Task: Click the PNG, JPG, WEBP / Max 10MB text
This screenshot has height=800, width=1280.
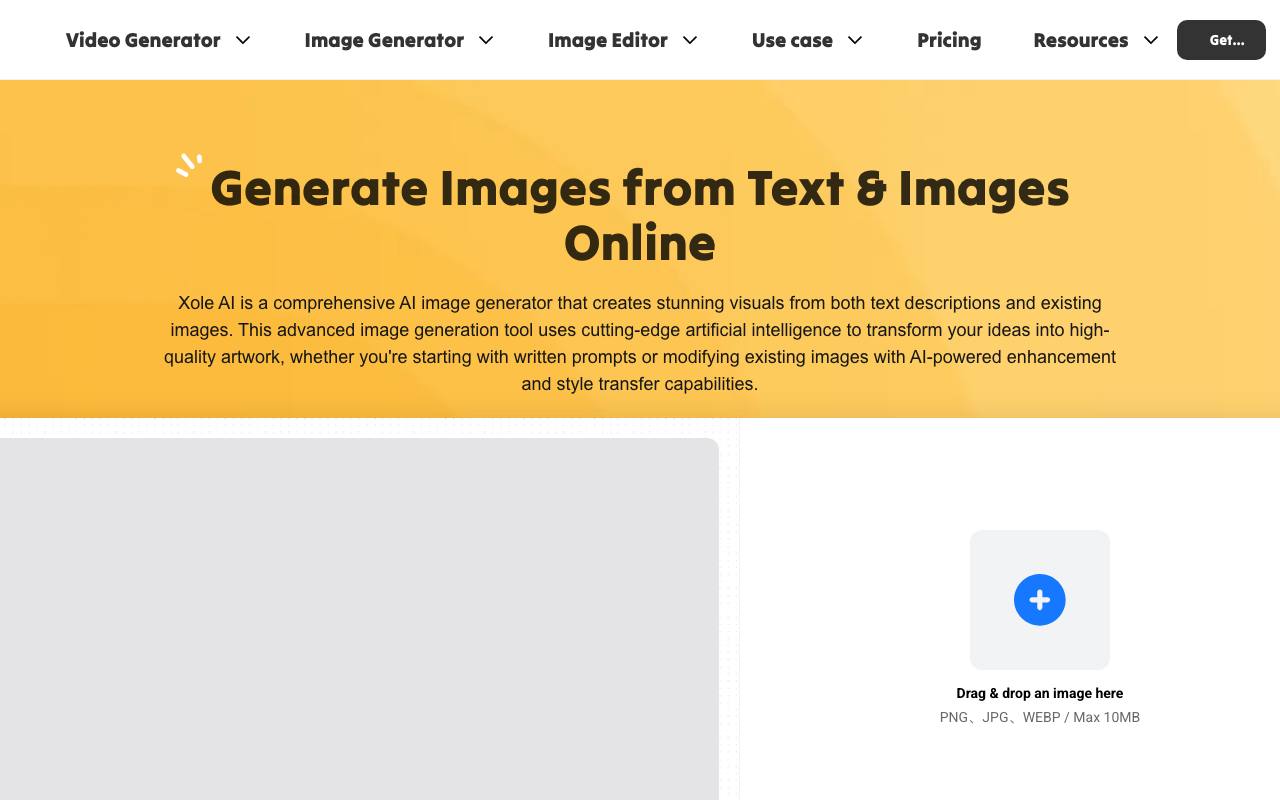Action: (x=1040, y=717)
